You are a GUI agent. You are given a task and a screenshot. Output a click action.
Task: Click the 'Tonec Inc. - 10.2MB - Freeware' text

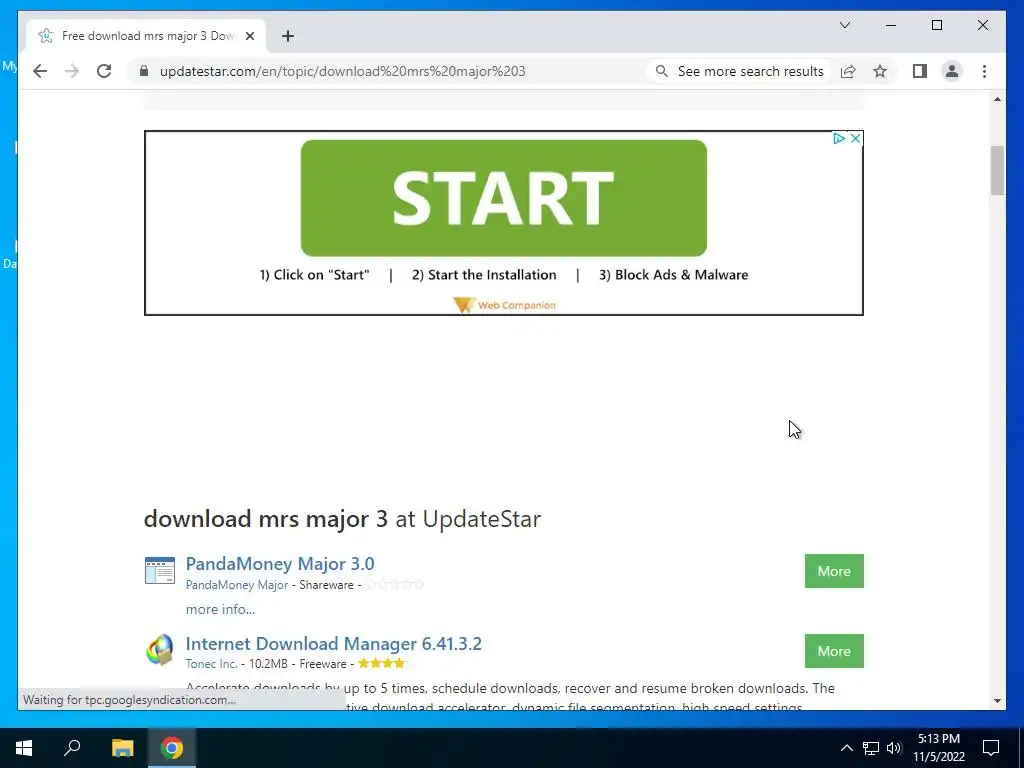click(266, 664)
